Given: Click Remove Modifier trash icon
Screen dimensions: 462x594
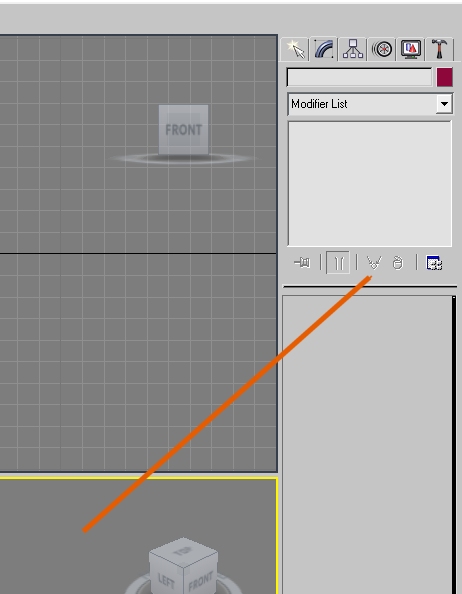Looking at the screenshot, I should pyautogui.click(x=397, y=262).
